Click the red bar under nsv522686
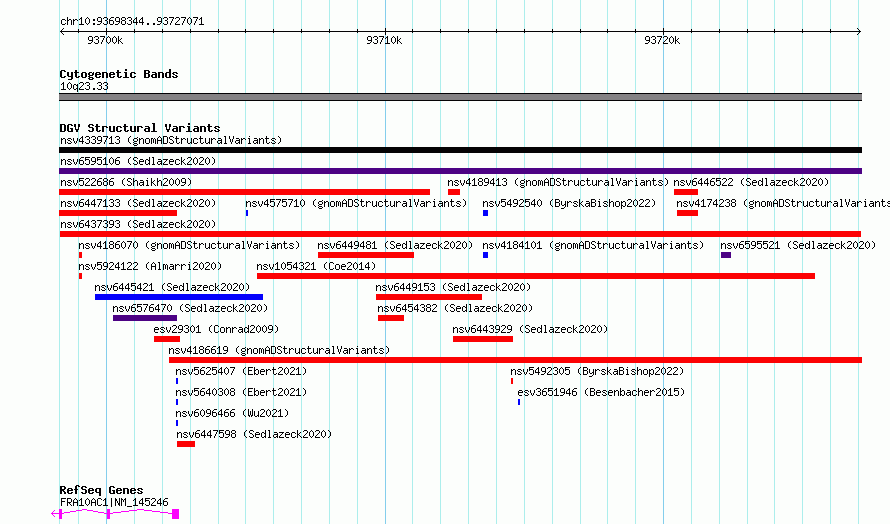Viewport: 890px width, 524px height. point(245,192)
